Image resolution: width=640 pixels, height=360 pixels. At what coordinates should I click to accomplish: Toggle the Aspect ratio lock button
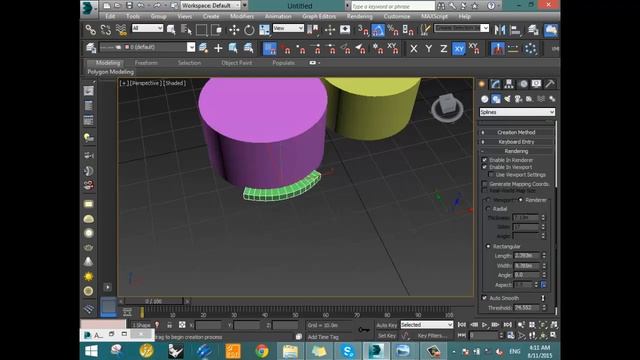543,285
